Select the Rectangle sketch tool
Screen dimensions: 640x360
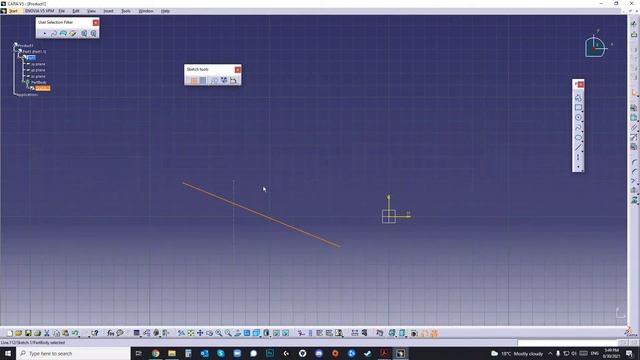click(578, 108)
